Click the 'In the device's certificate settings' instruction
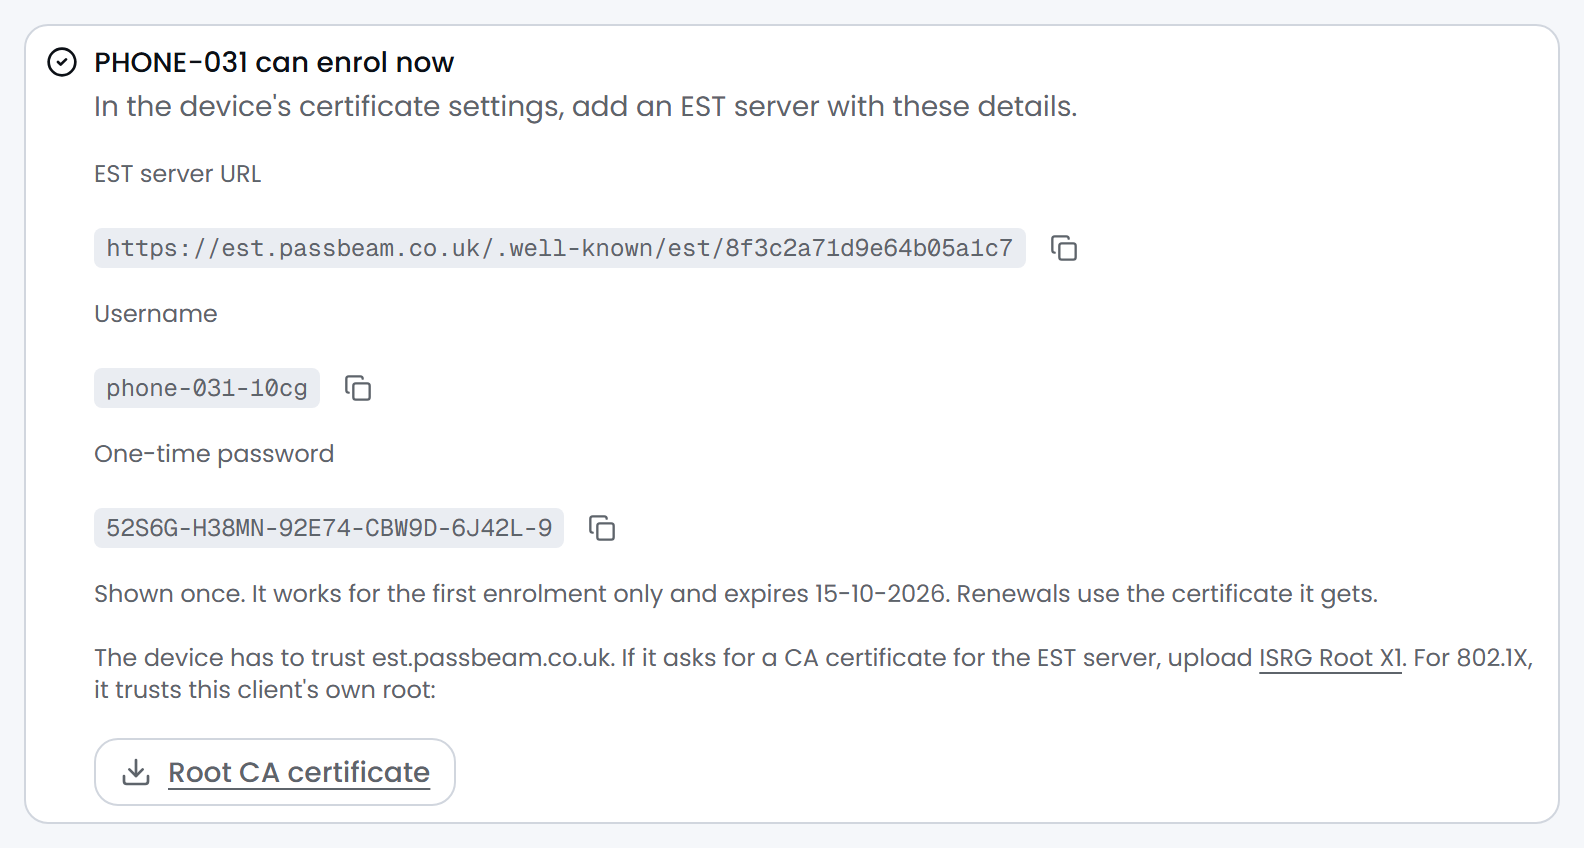Screen dimensions: 1584x848 (x=586, y=106)
